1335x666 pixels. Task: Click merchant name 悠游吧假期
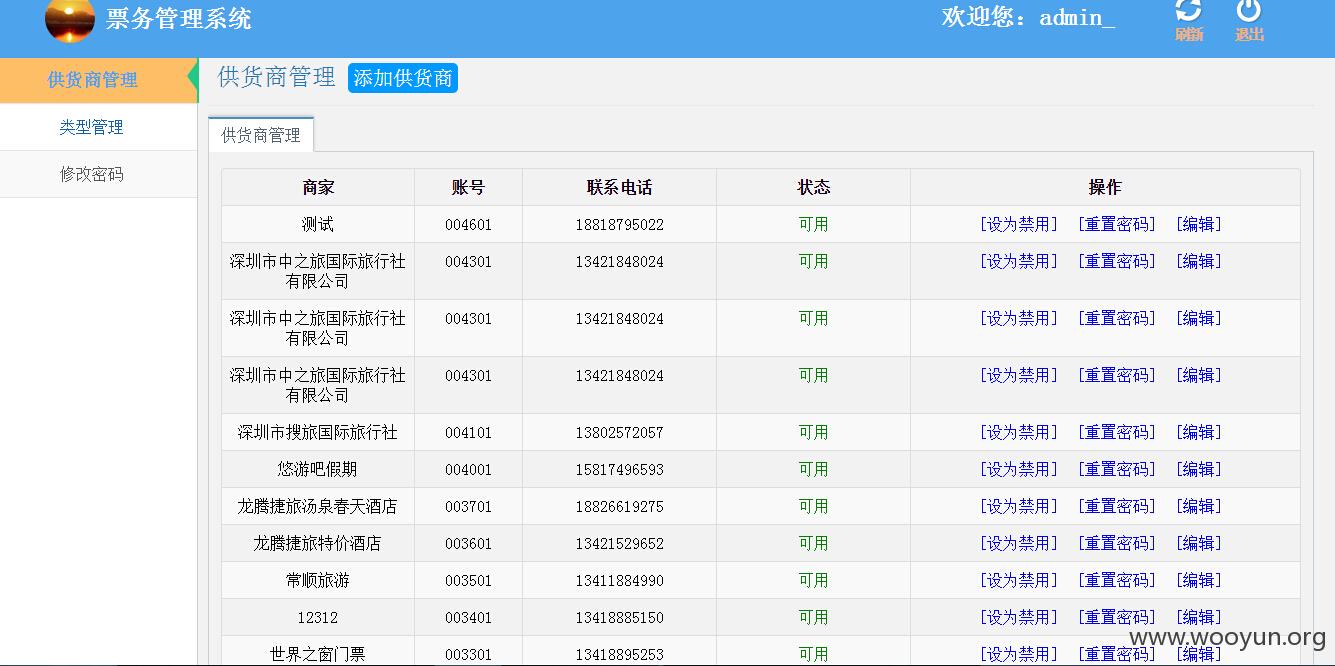(318, 469)
